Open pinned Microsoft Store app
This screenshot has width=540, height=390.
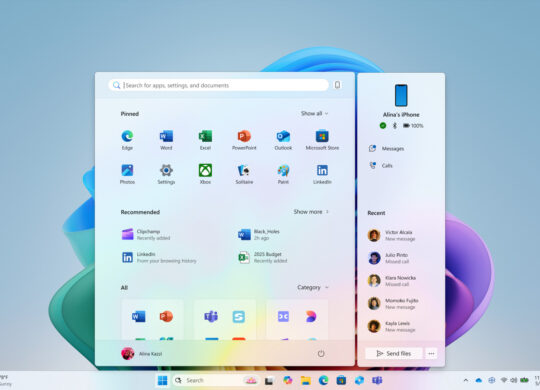coord(322,140)
